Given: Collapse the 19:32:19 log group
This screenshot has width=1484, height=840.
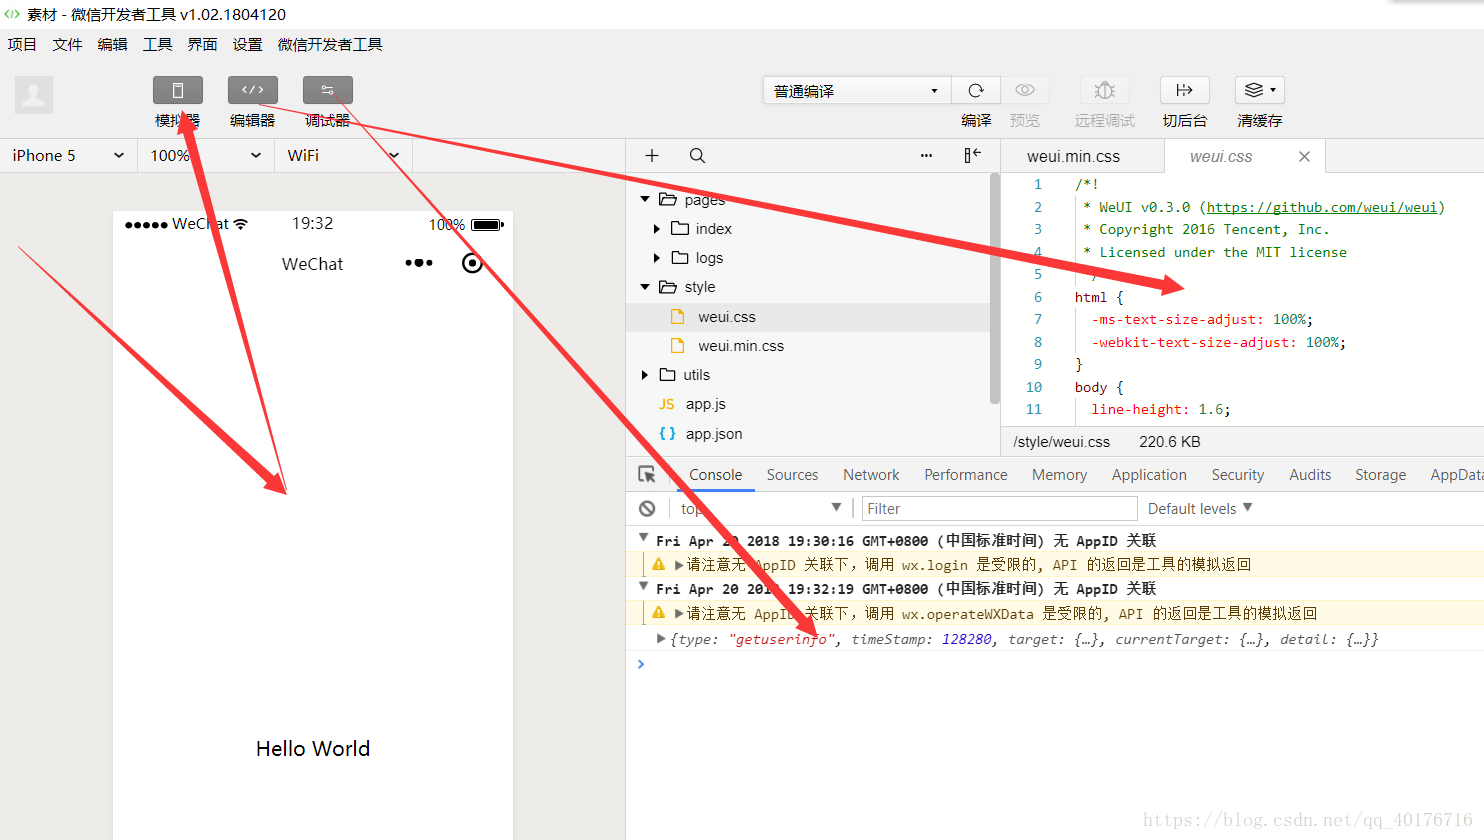Looking at the screenshot, I should click(x=644, y=587).
